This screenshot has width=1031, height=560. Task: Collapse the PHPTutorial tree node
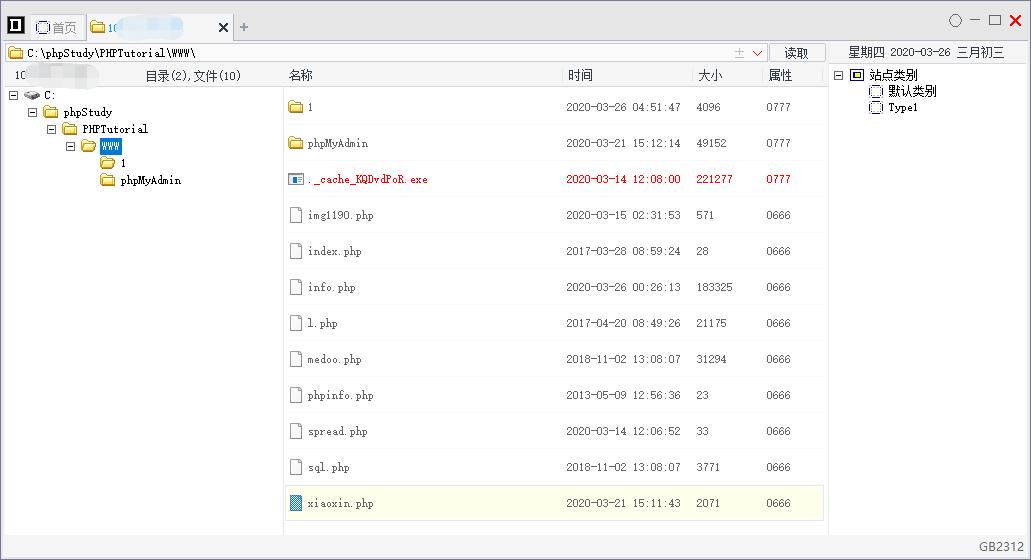pyautogui.click(x=51, y=129)
